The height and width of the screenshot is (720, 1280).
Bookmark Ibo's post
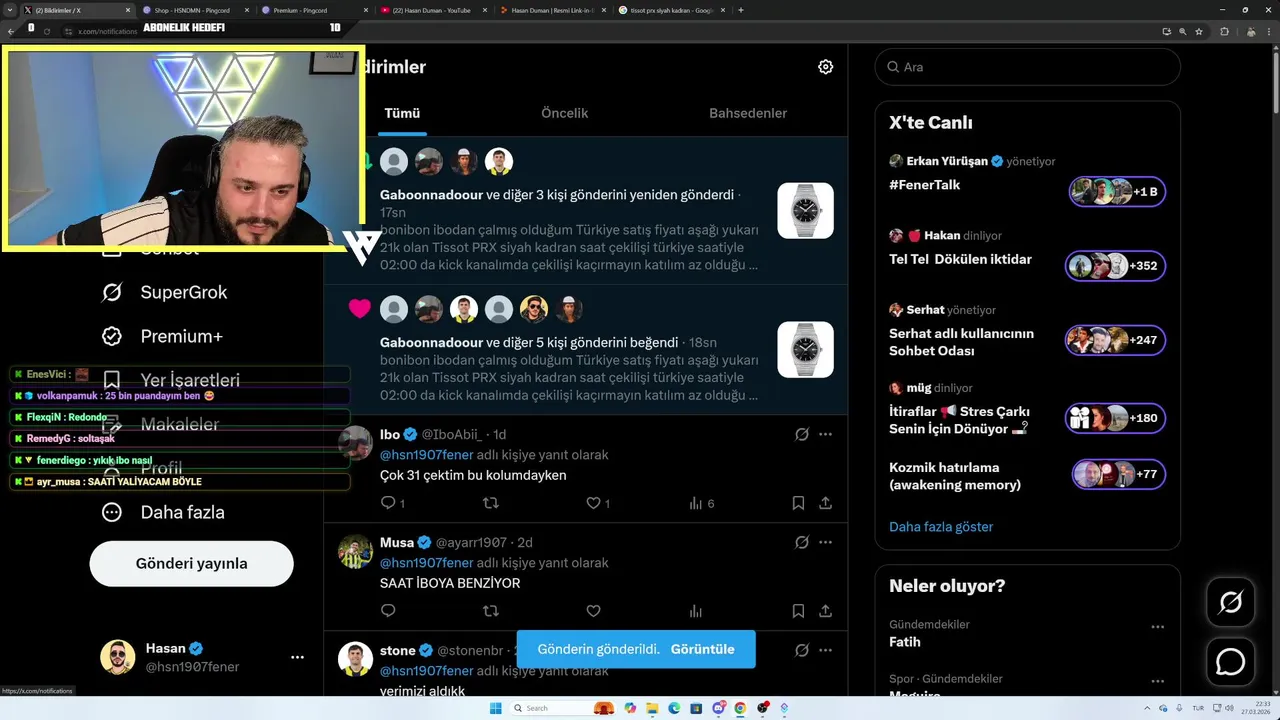point(798,503)
